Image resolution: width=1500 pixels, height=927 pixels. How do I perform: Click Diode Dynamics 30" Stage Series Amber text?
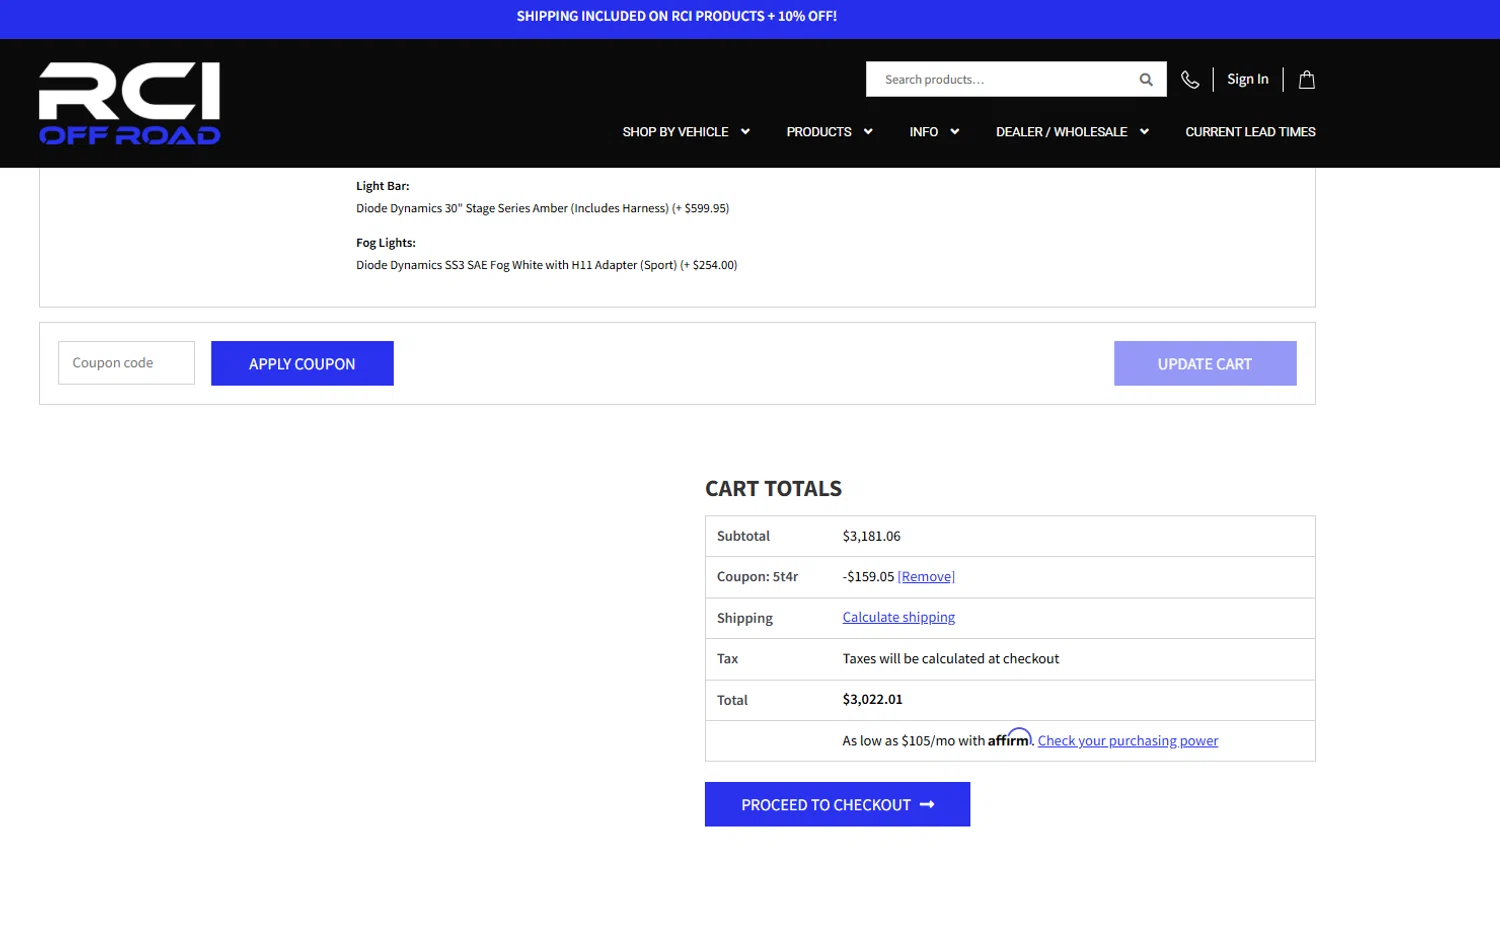tap(542, 208)
